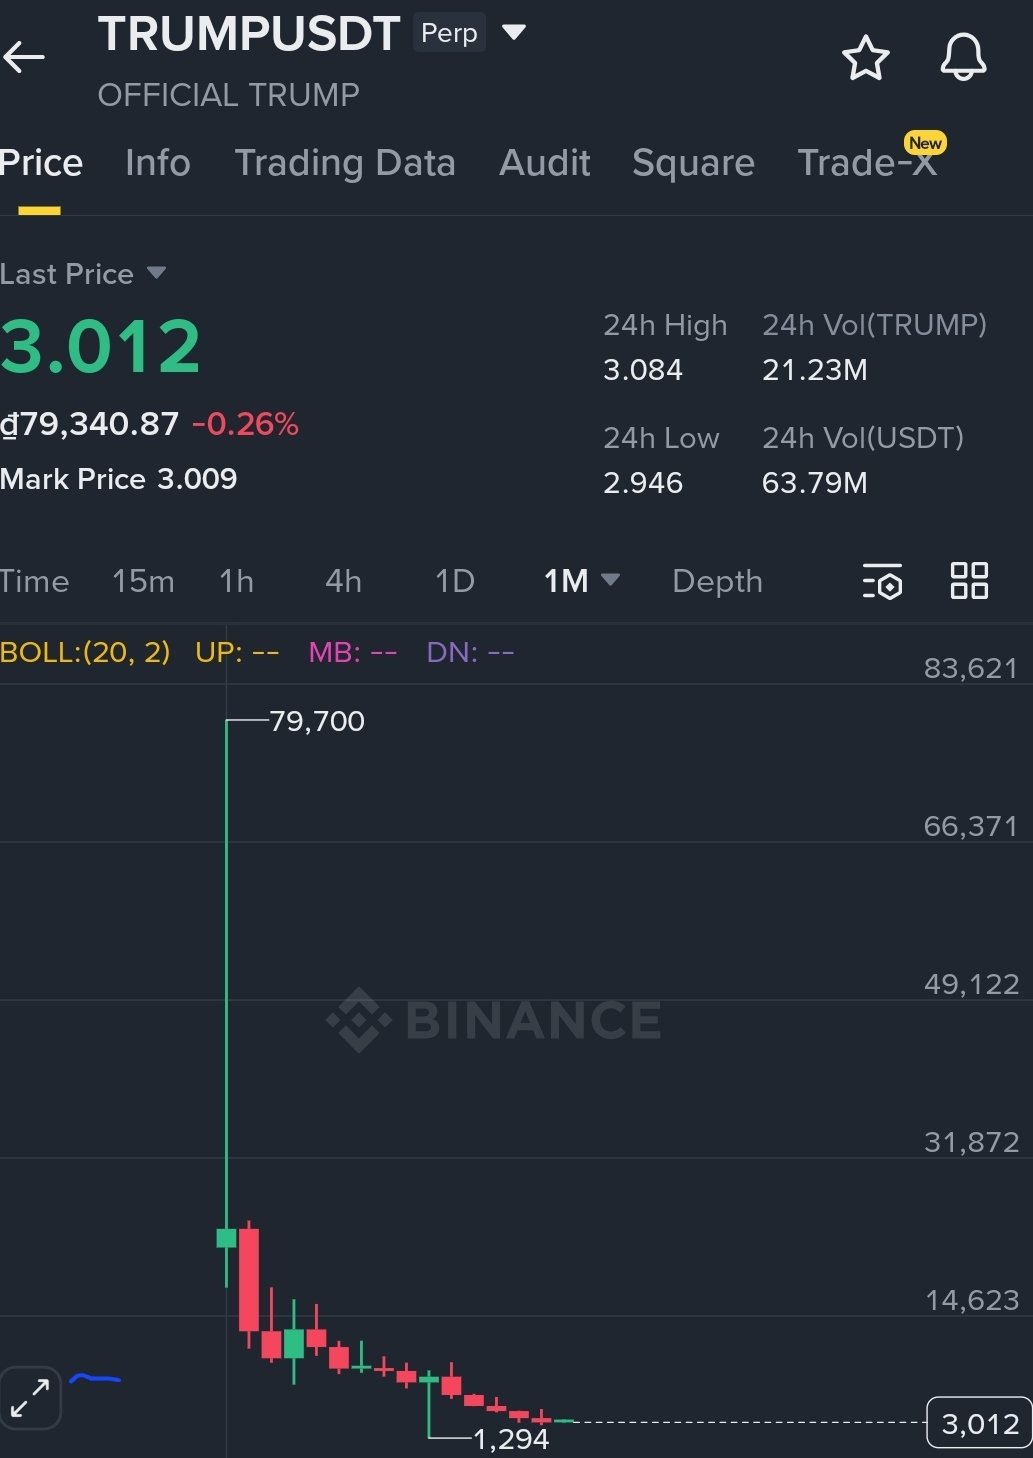Tap the back arrow icon
Image resolution: width=1033 pixels, height=1458 pixels.
tap(24, 57)
